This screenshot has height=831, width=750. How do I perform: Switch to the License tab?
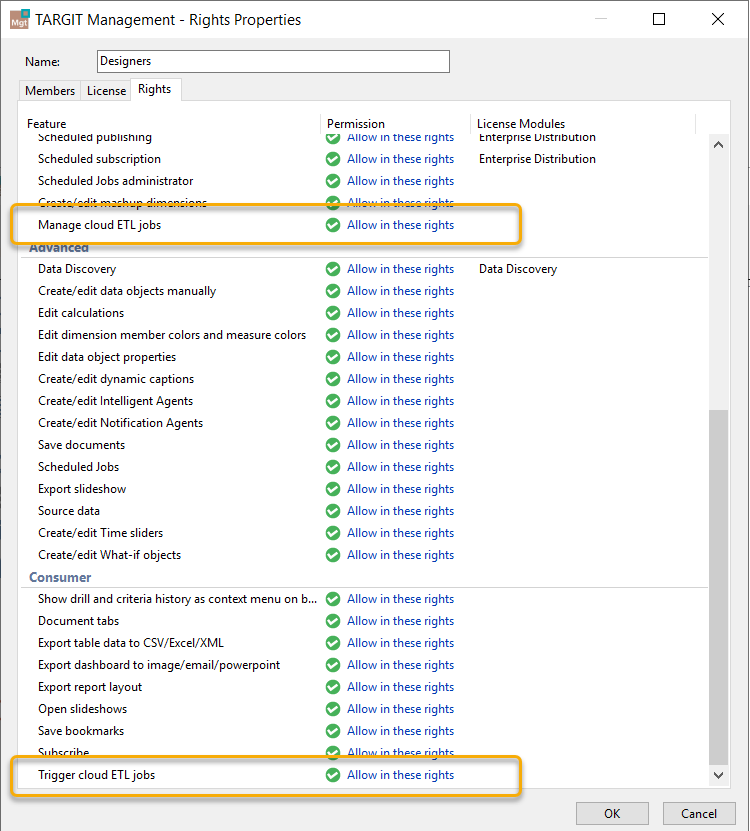pyautogui.click(x=106, y=91)
